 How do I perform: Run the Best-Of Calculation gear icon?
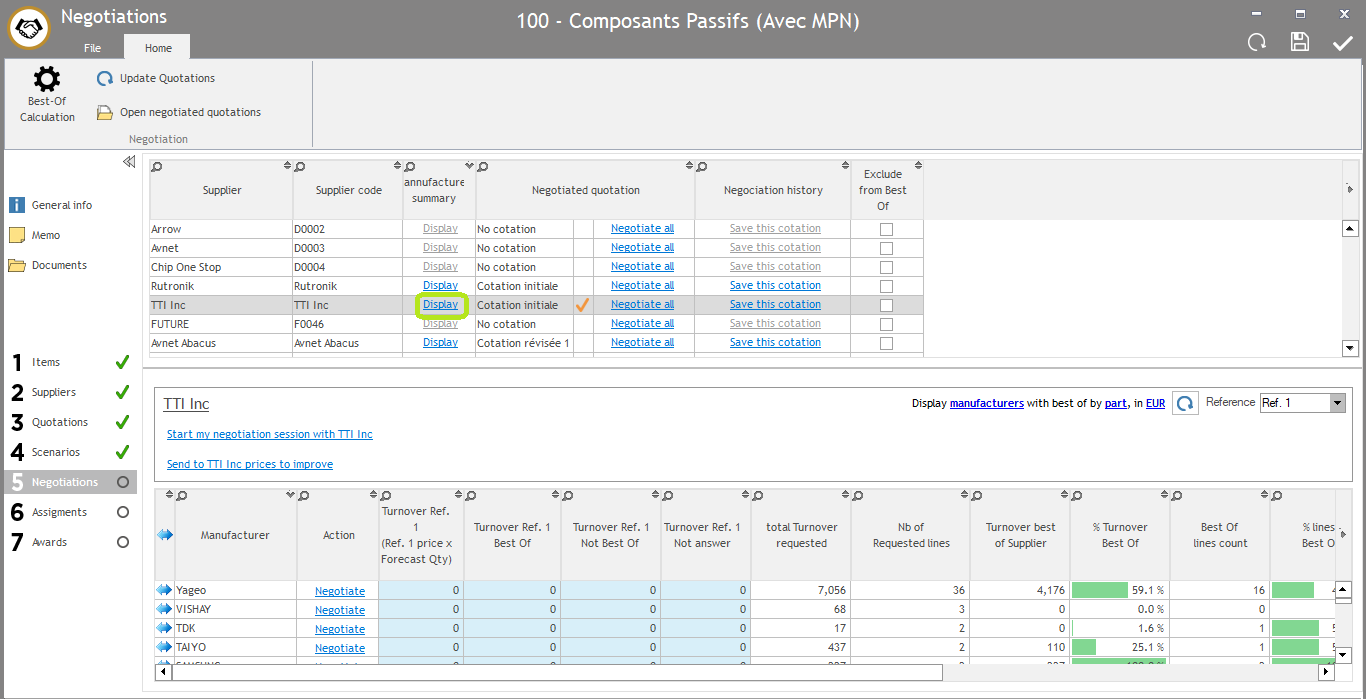47,80
